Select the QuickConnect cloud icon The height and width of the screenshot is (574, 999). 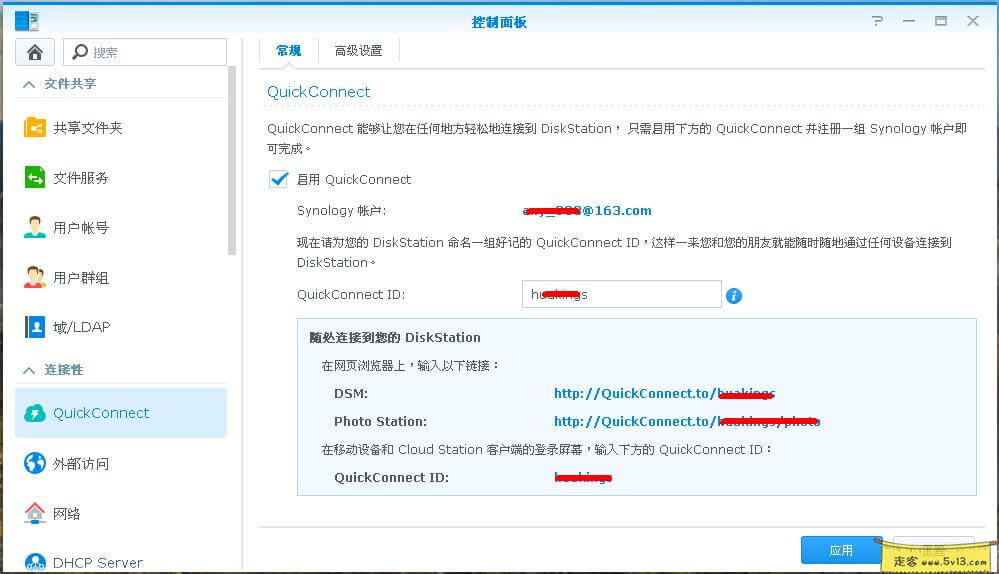point(35,413)
